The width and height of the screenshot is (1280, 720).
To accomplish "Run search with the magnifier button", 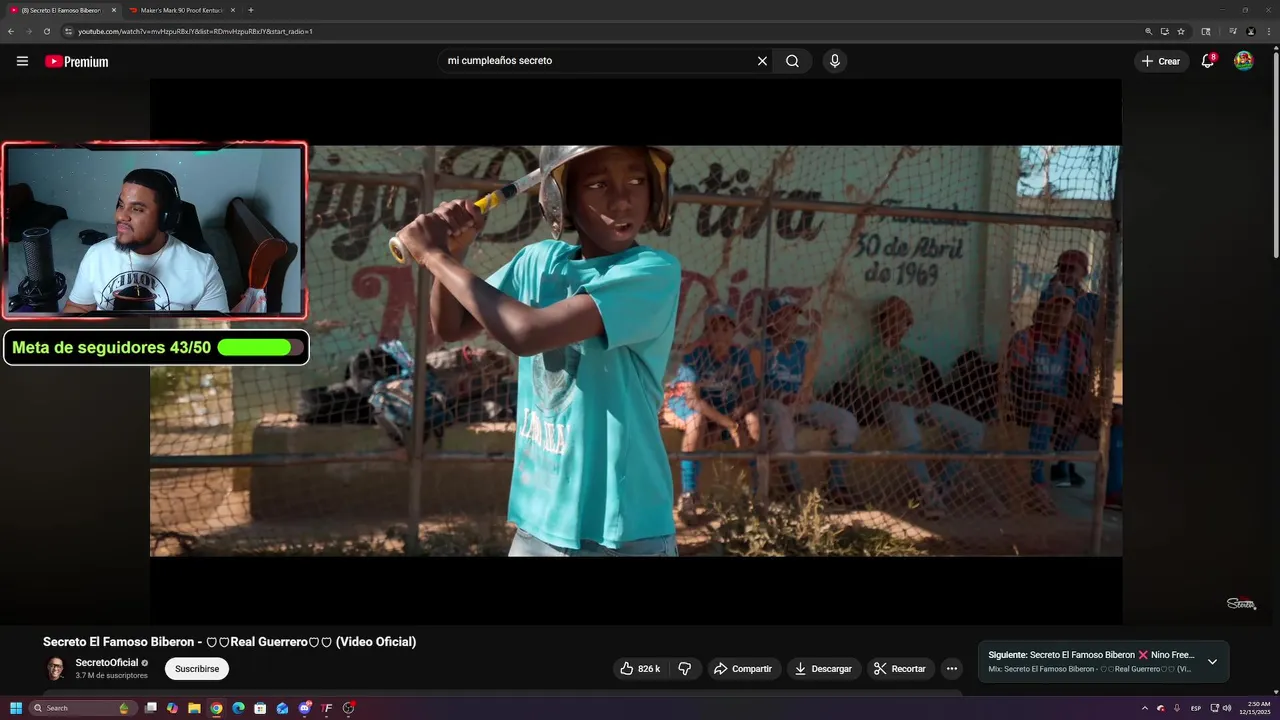I will click(792, 61).
